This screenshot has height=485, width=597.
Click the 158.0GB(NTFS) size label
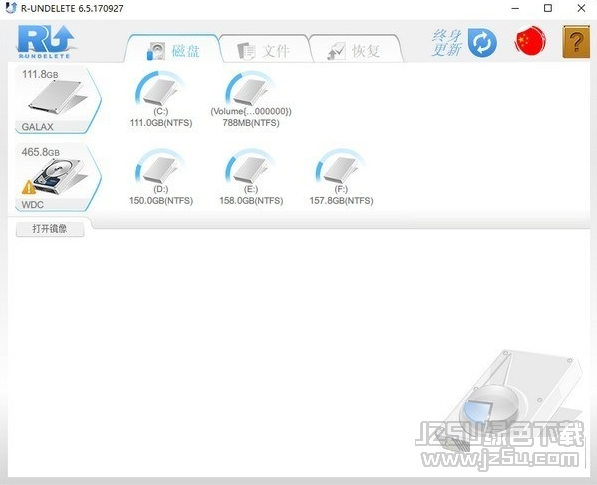[x=251, y=201]
